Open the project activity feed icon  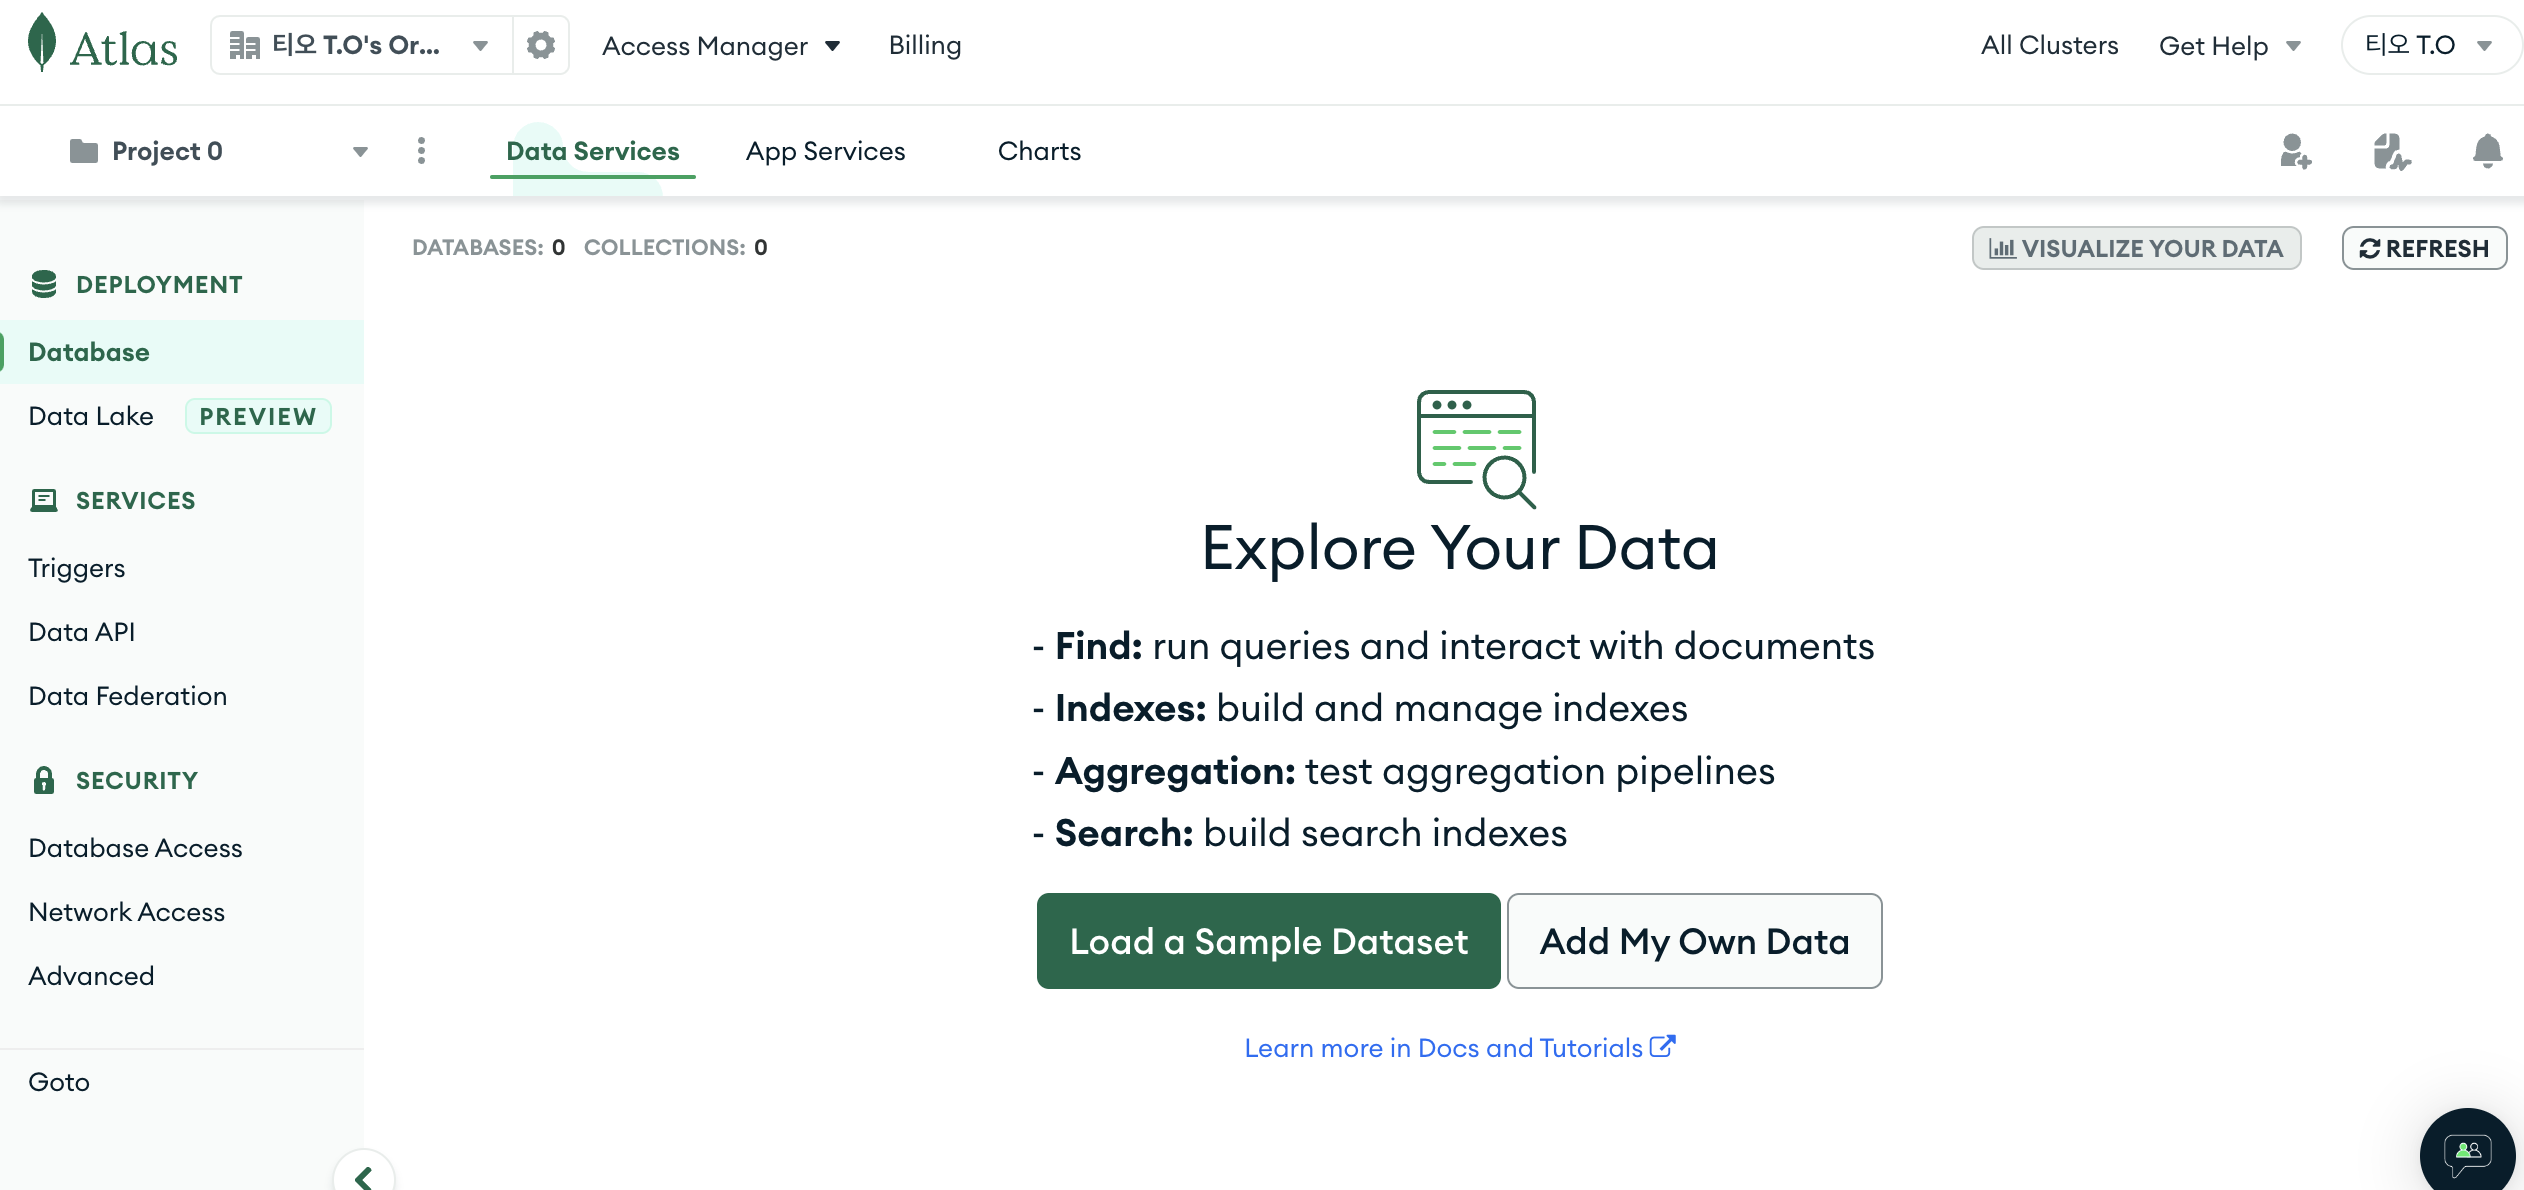[2391, 152]
